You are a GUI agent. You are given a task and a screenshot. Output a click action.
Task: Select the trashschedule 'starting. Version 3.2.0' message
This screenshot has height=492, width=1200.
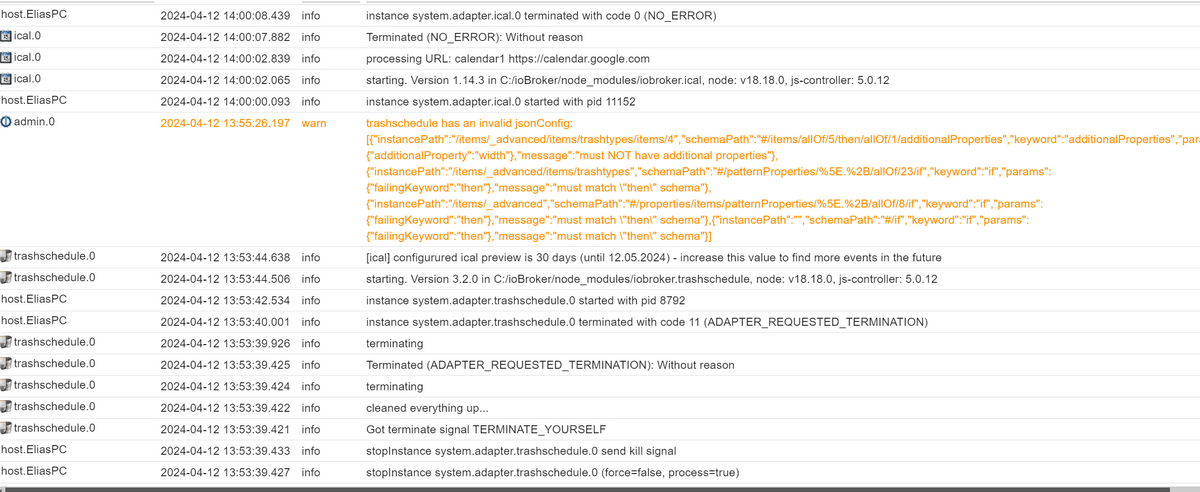click(651, 279)
